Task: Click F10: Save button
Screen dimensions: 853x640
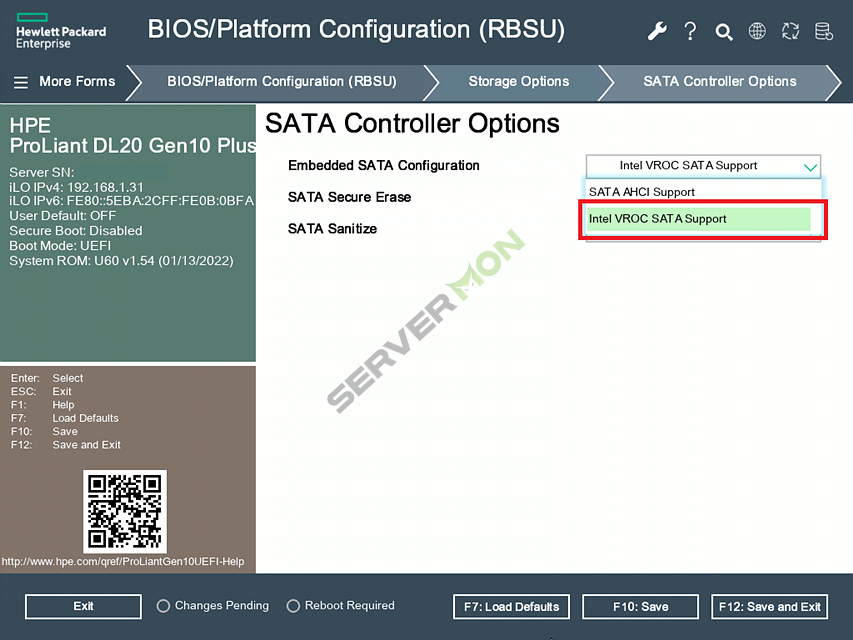Action: point(640,606)
